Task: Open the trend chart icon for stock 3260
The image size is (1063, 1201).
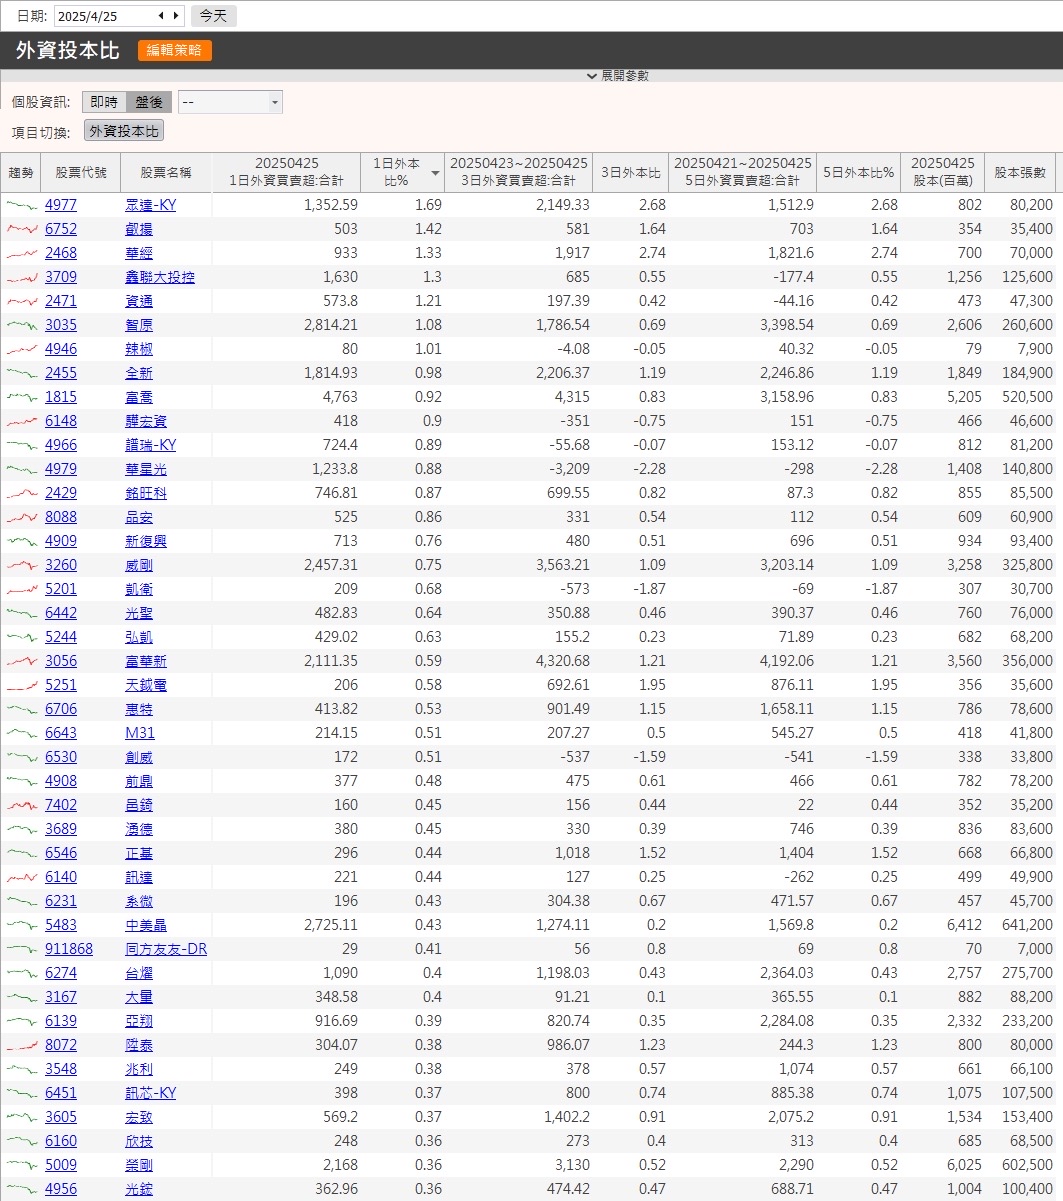Action: click(x=21, y=565)
